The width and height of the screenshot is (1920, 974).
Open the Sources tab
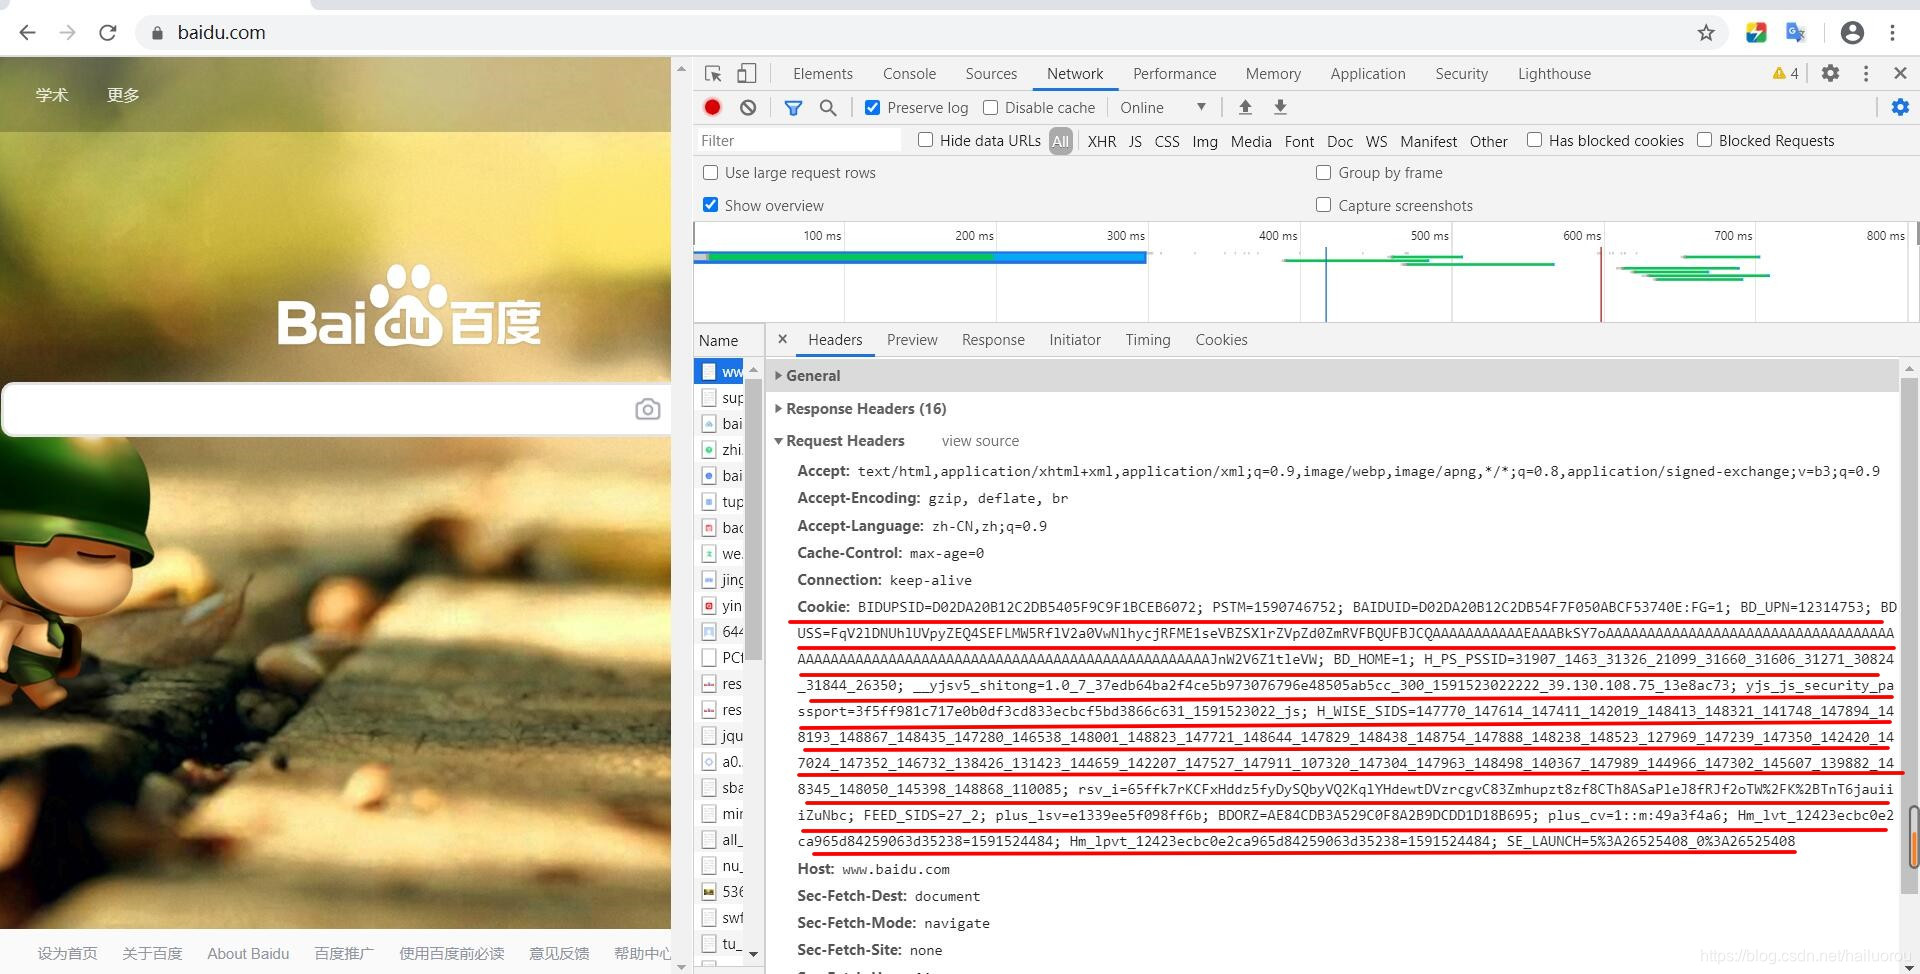pyautogui.click(x=991, y=73)
